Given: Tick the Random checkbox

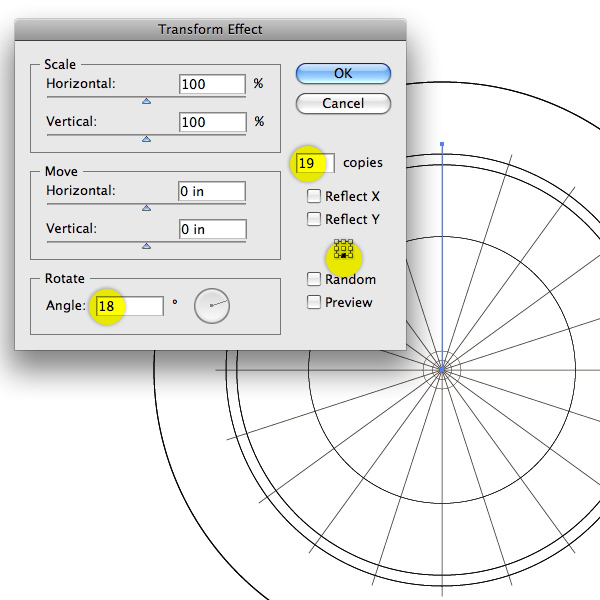Looking at the screenshot, I should [x=314, y=279].
